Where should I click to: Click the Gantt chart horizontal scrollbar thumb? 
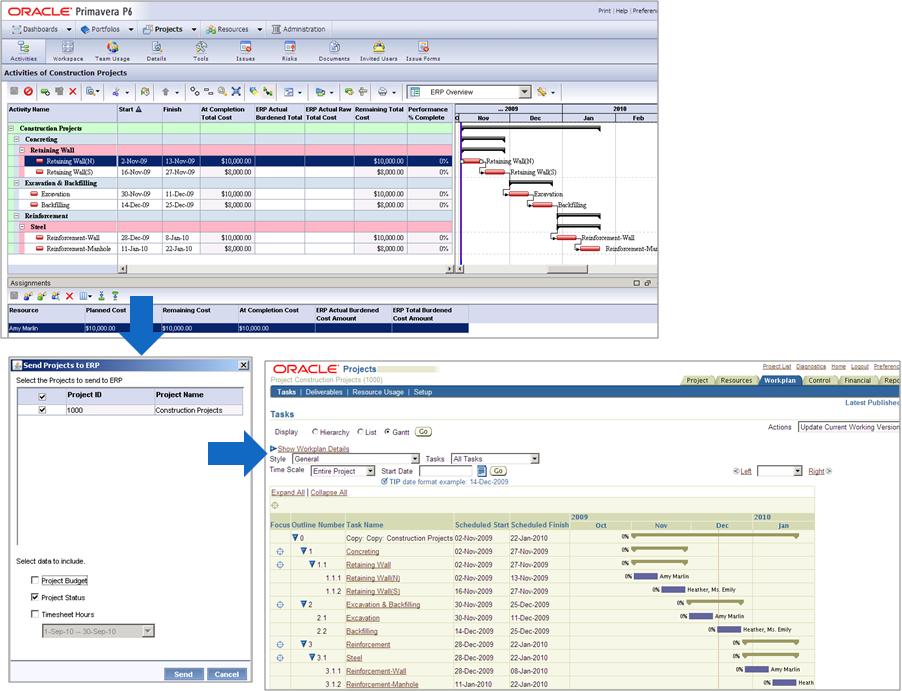[x=567, y=269]
